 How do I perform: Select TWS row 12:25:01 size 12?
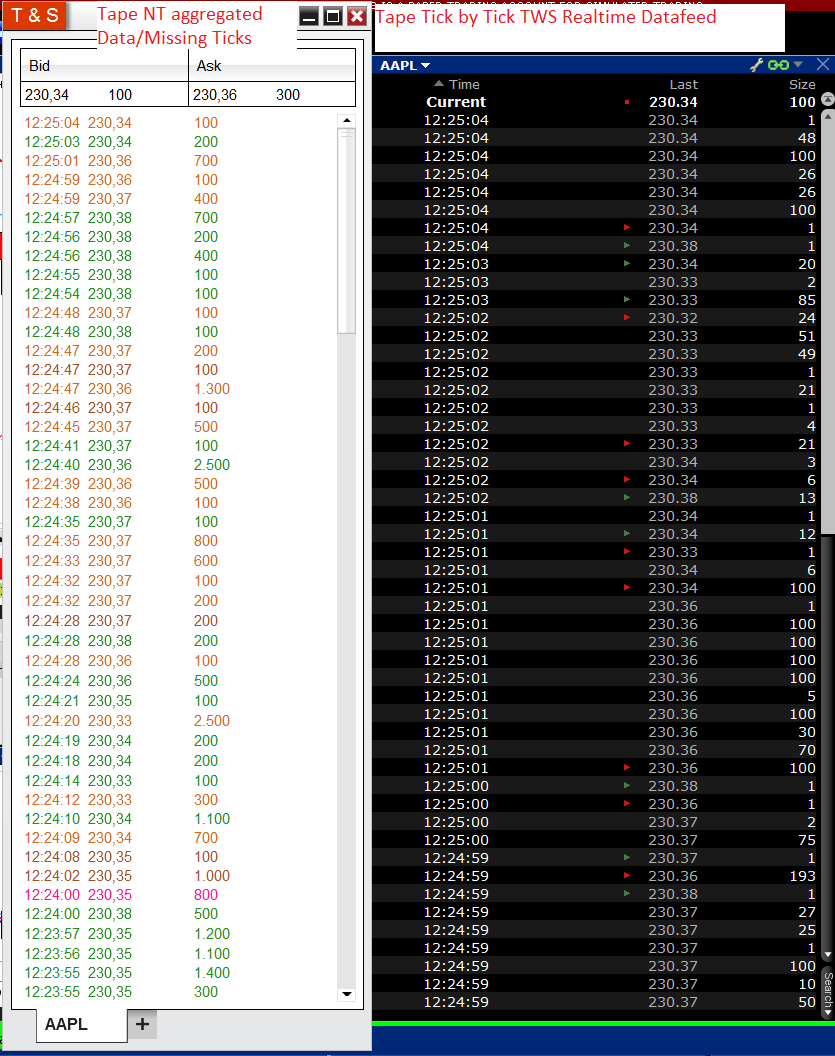(x=597, y=533)
